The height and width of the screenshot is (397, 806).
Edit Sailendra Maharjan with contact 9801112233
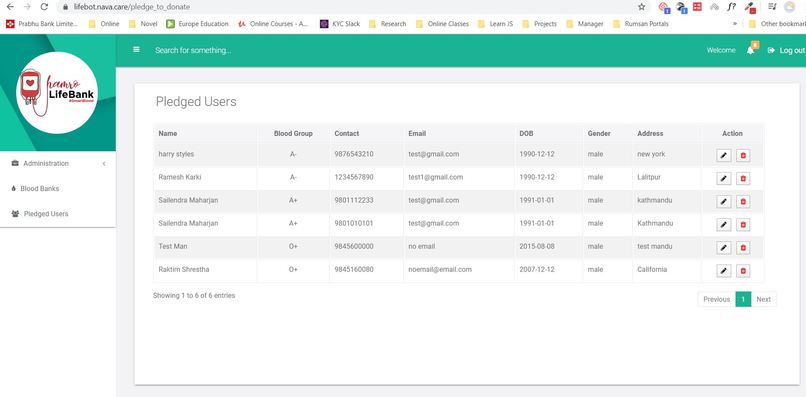(724, 202)
